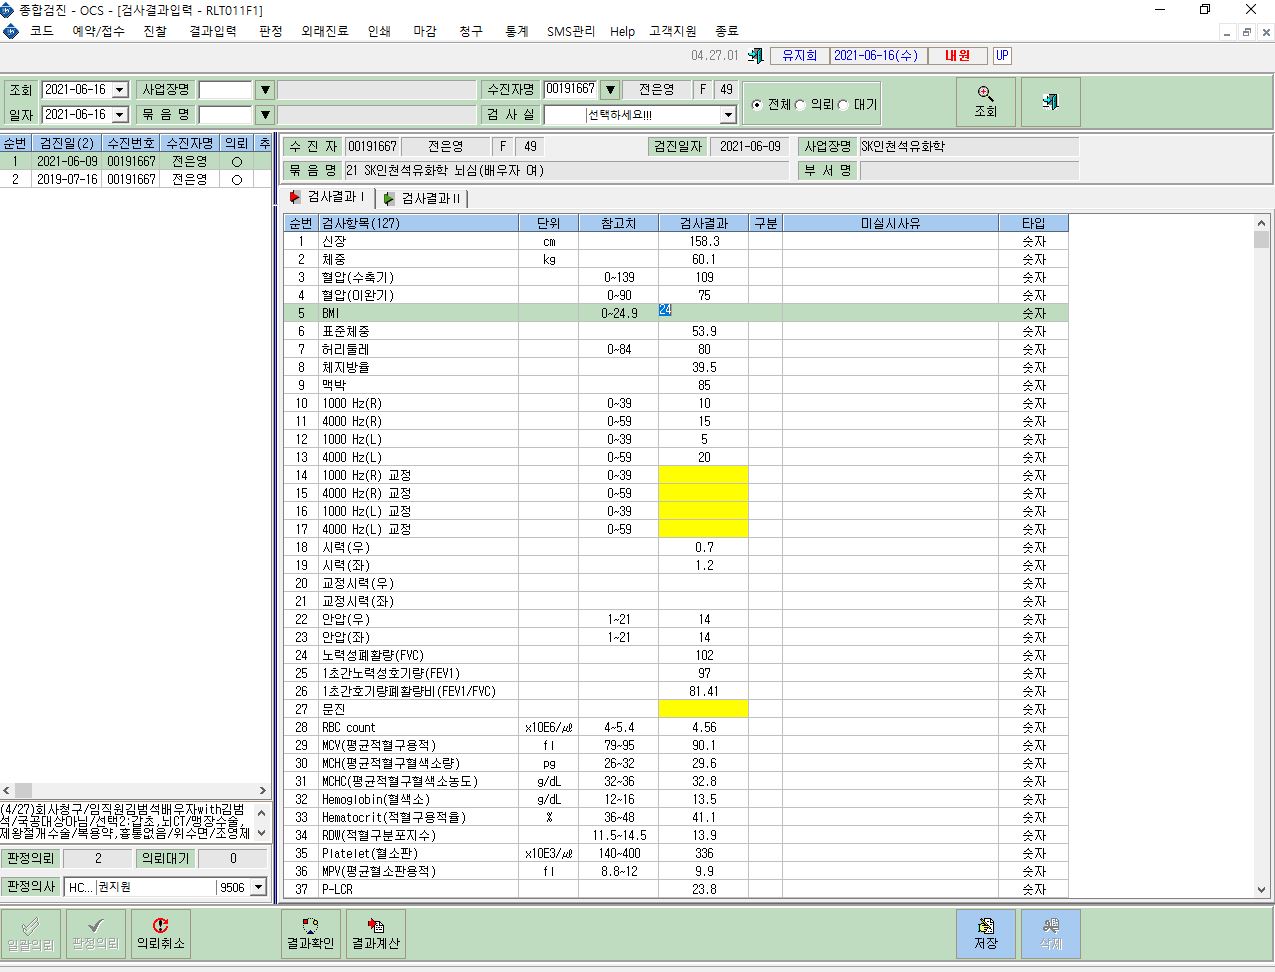Expand the 사업장명 dropdown arrow
Image resolution: width=1275 pixels, height=972 pixels.
click(264, 90)
